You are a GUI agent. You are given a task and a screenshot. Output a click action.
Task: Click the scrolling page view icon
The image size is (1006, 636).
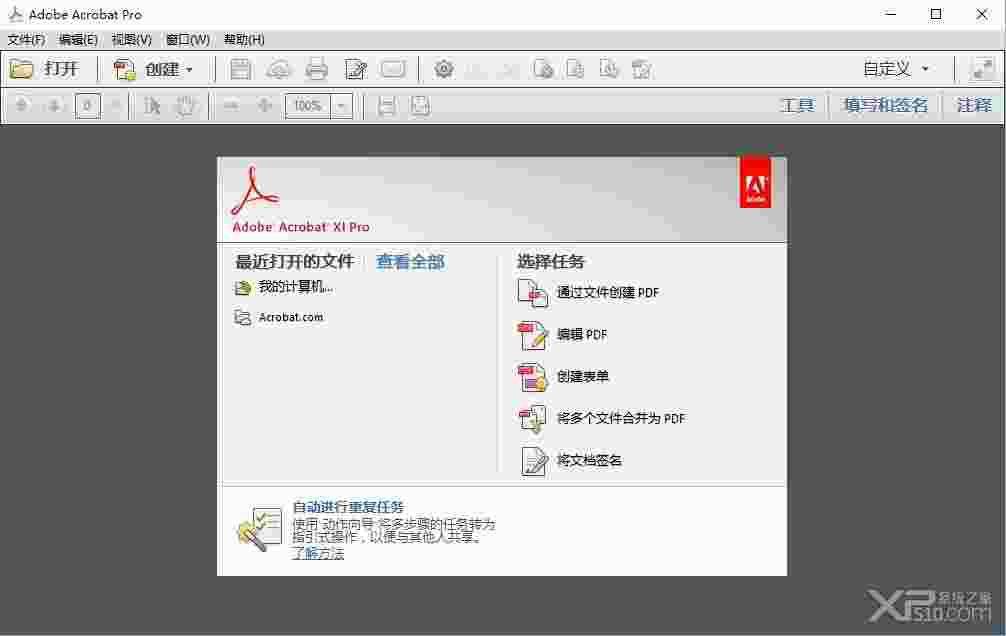pyautogui.click(x=386, y=106)
